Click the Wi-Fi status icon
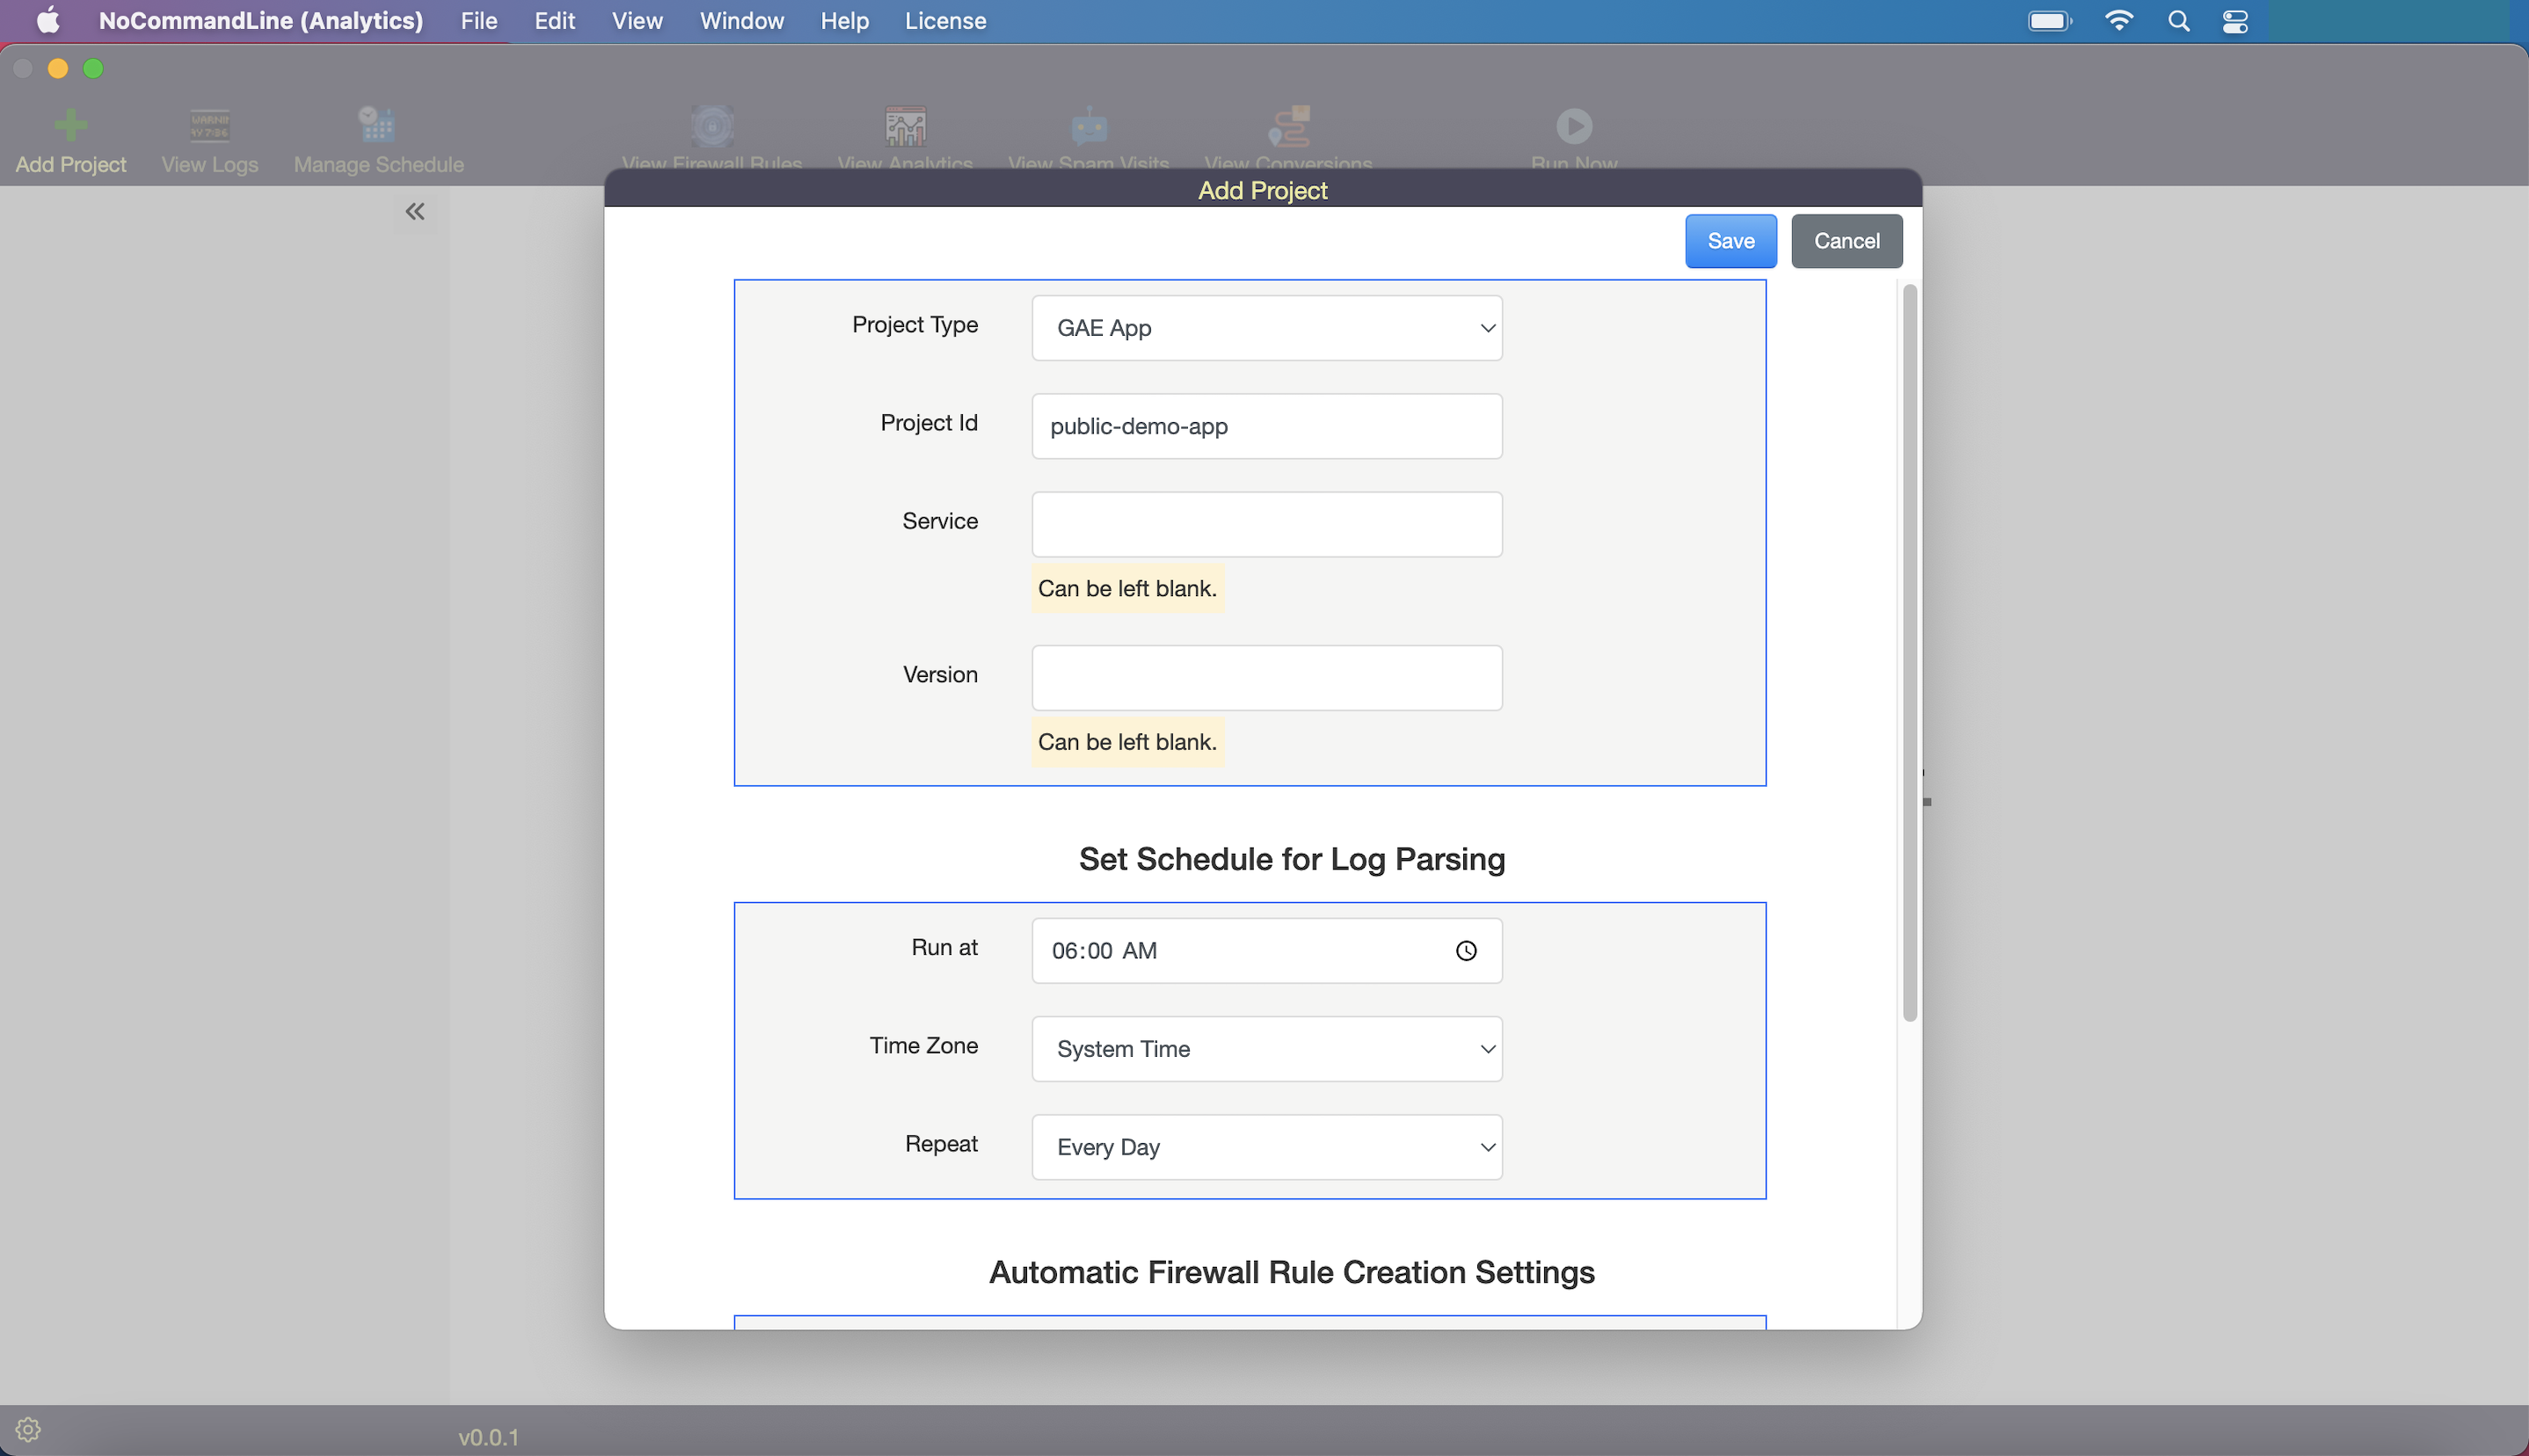Image resolution: width=2529 pixels, height=1456 pixels. (x=2119, y=21)
